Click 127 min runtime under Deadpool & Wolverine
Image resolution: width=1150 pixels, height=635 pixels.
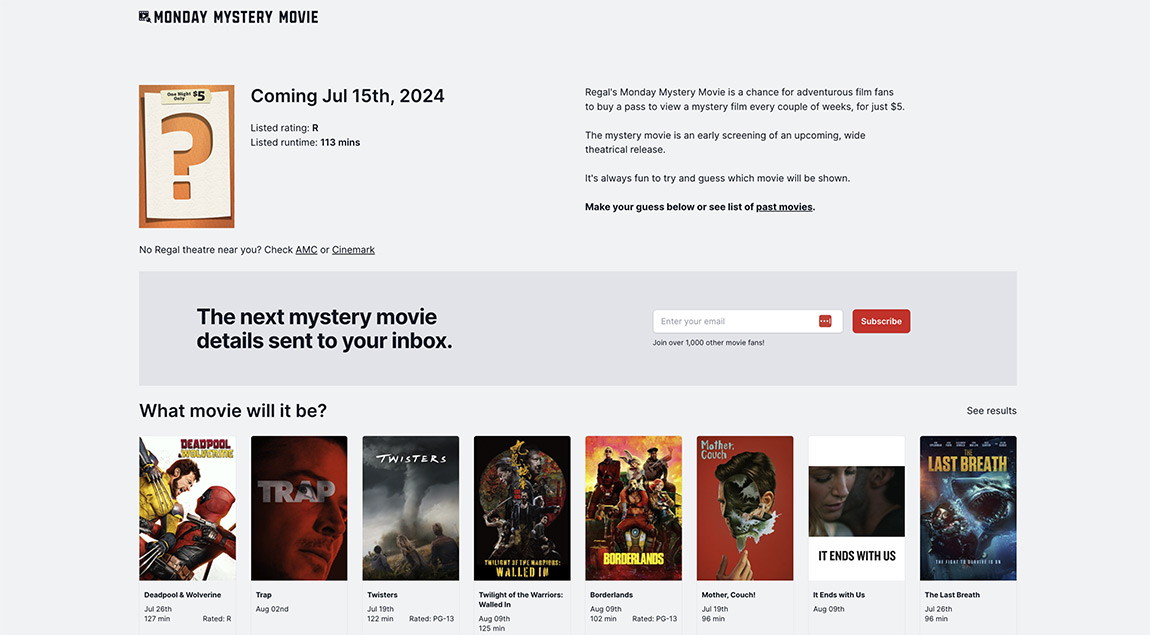coord(157,619)
